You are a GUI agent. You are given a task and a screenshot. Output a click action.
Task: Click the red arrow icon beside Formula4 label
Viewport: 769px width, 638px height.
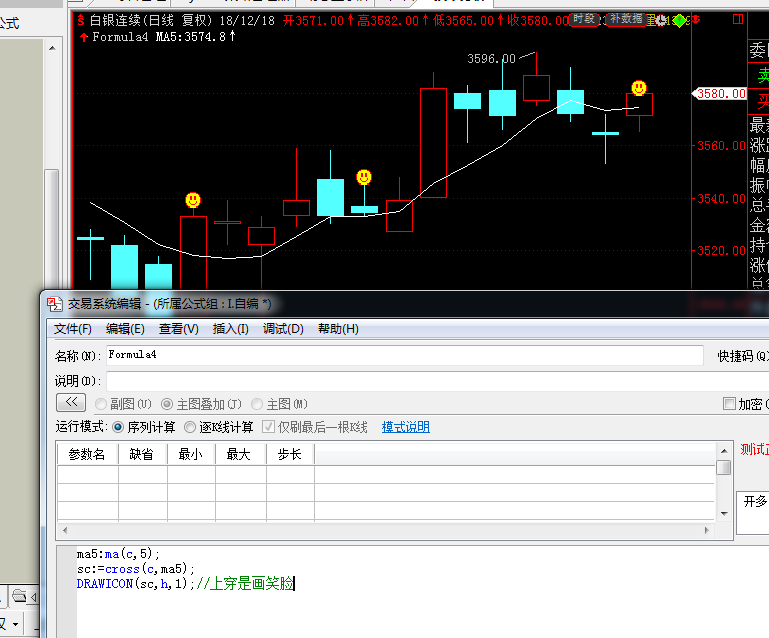[x=84, y=37]
